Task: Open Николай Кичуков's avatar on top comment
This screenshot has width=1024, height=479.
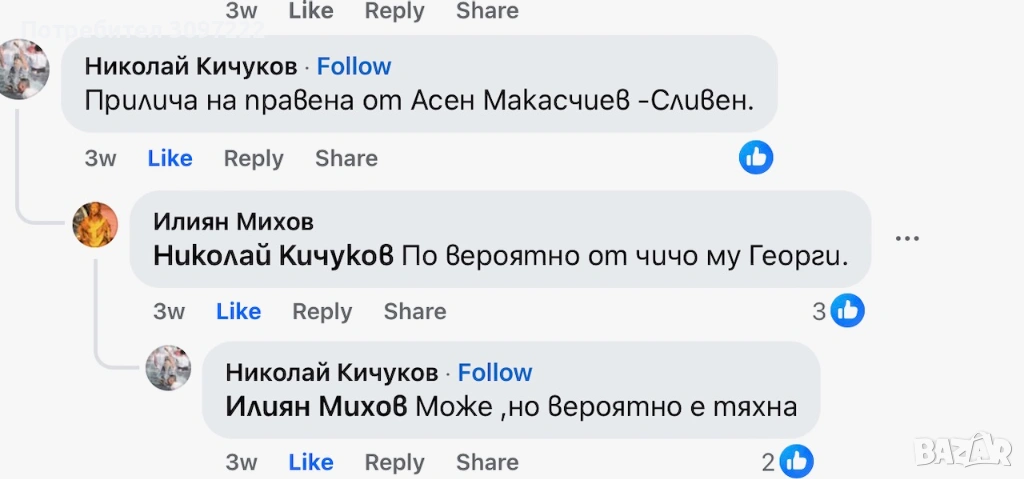Action: click(23, 68)
